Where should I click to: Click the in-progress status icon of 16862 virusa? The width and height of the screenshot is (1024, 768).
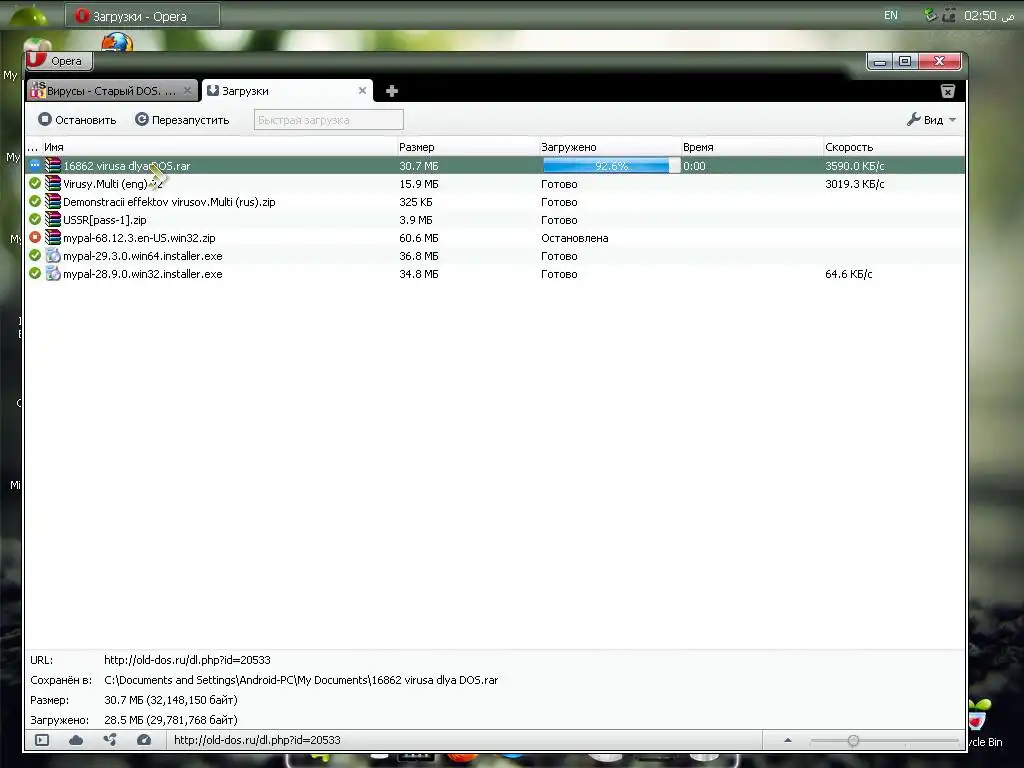pos(35,165)
